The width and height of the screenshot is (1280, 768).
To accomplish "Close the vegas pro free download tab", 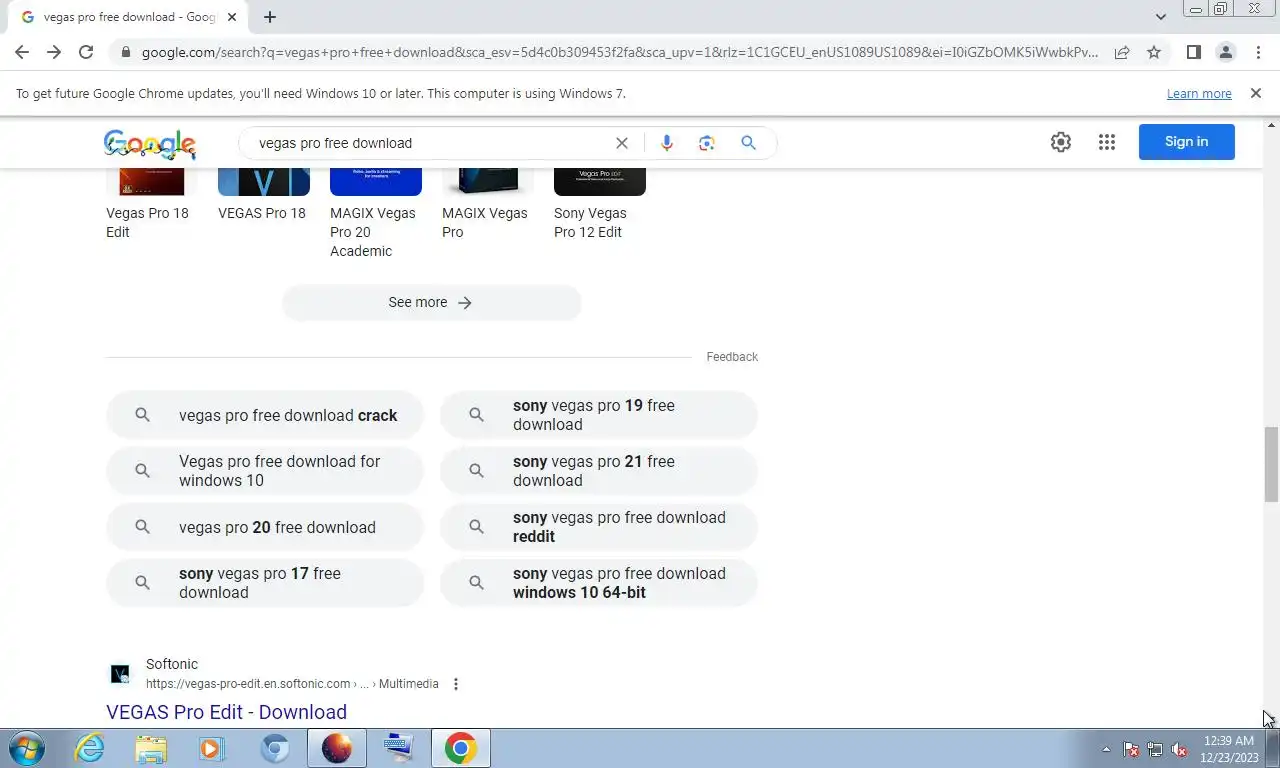I will point(232,17).
